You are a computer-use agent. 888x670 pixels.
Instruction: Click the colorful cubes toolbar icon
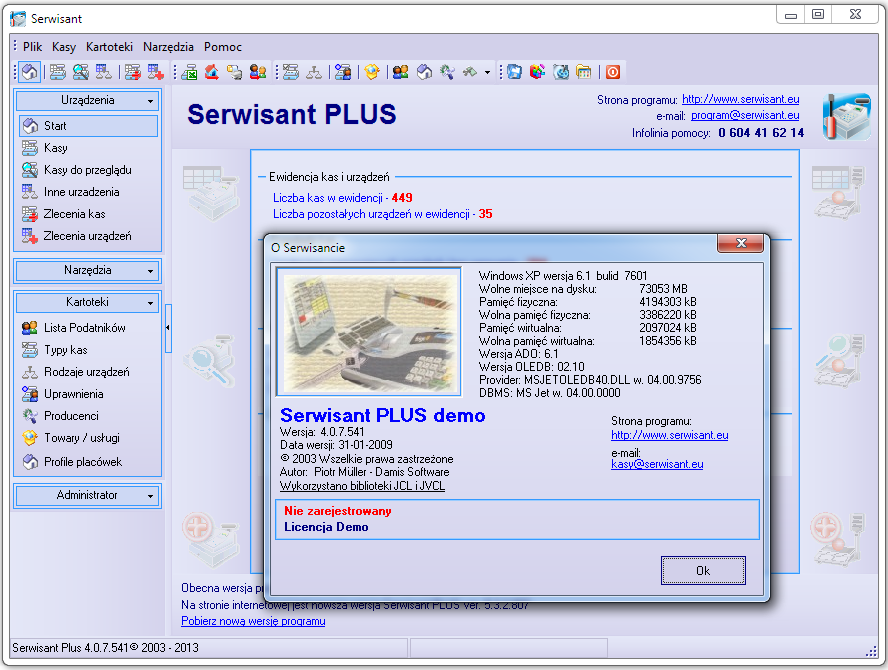coord(537,72)
